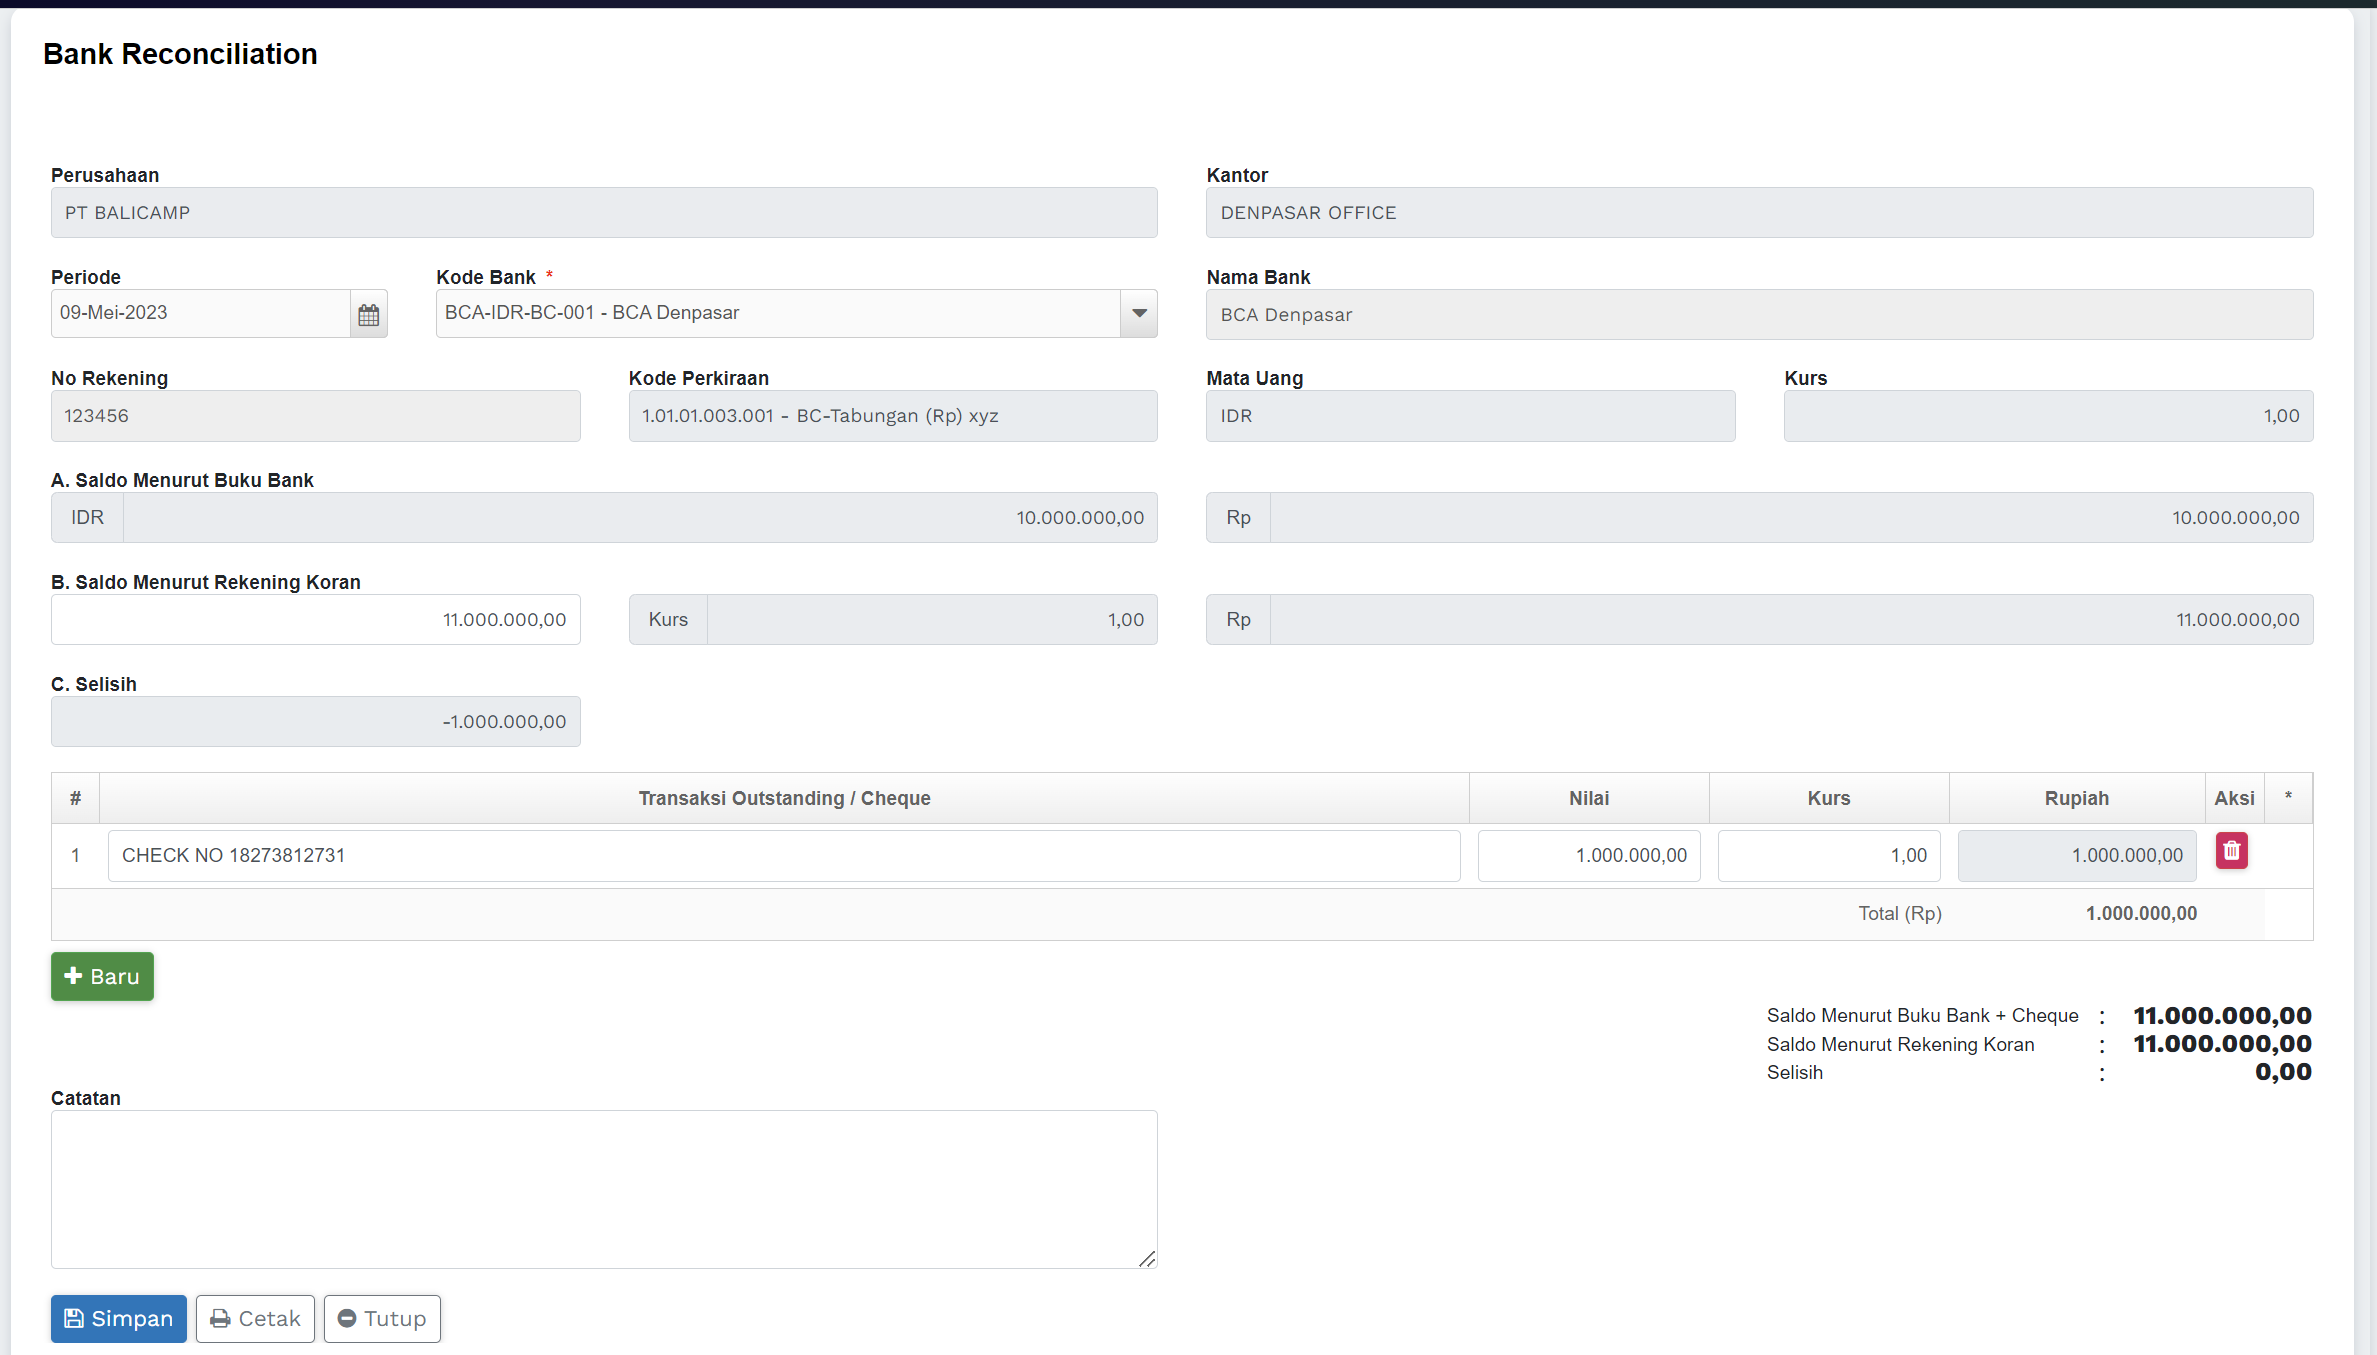2377x1355 pixels.
Task: Click inside the Catatan notes textarea
Action: [603, 1189]
